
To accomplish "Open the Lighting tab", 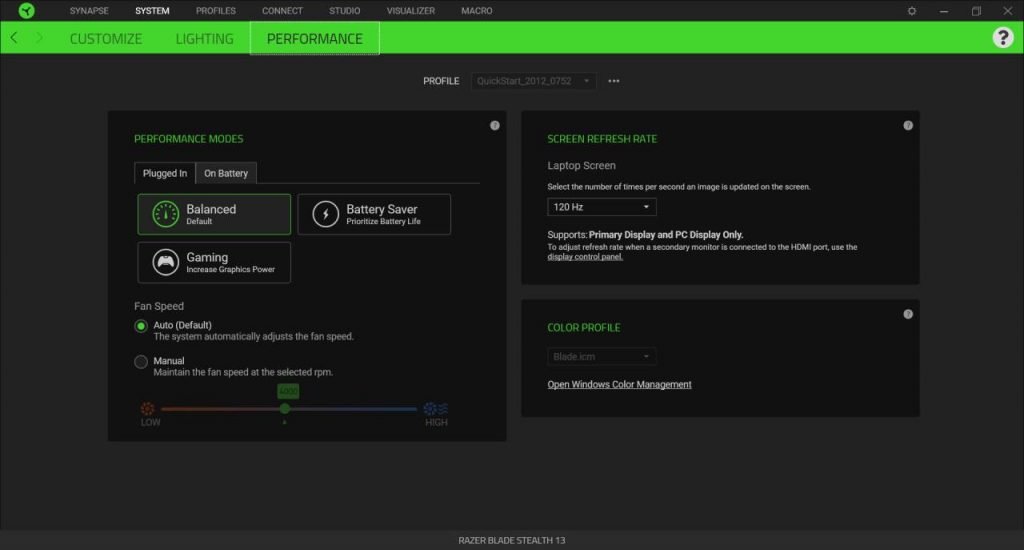I will pos(204,39).
